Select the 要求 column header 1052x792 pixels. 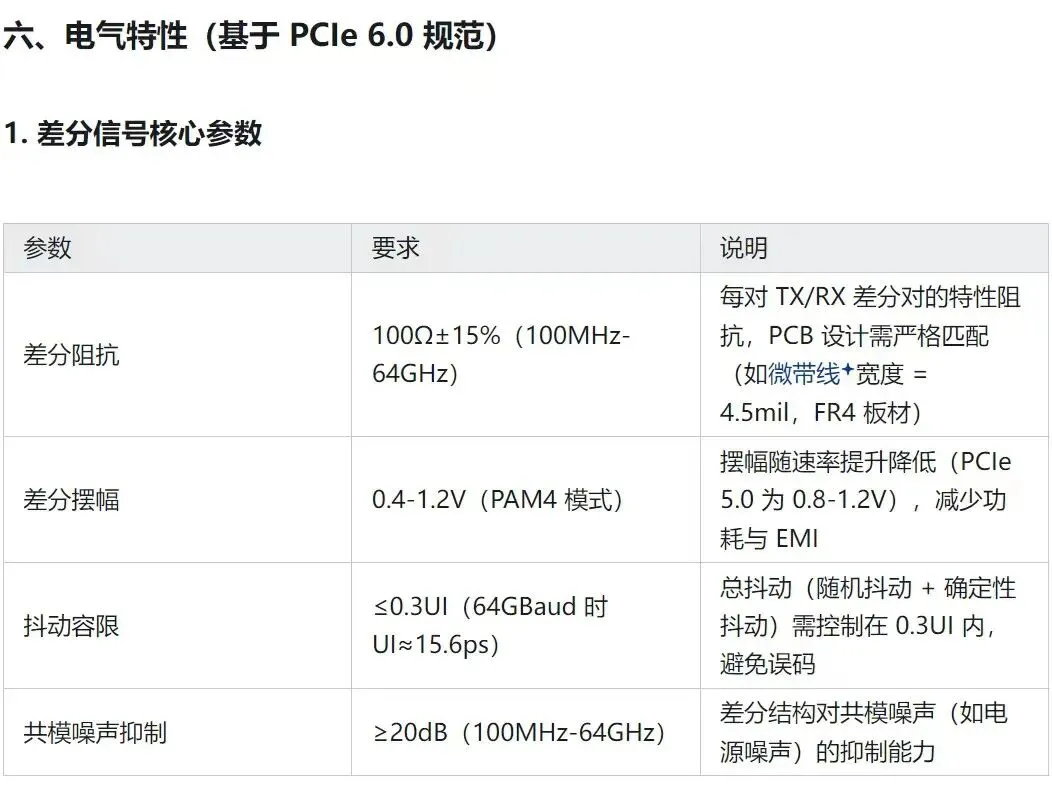click(396, 248)
